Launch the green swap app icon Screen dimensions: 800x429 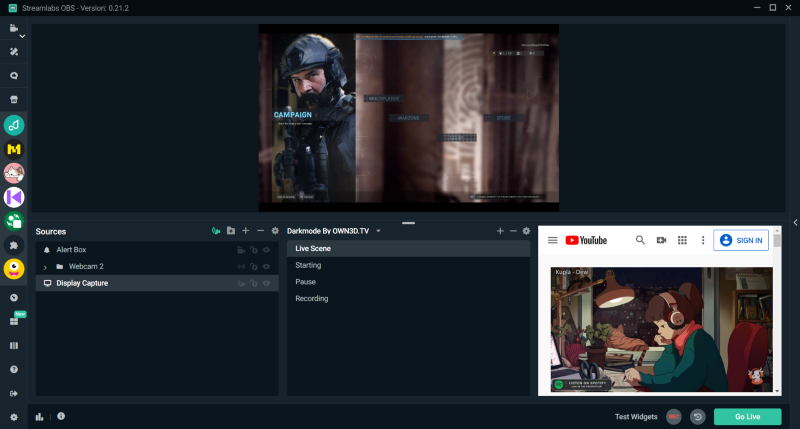(x=14, y=221)
